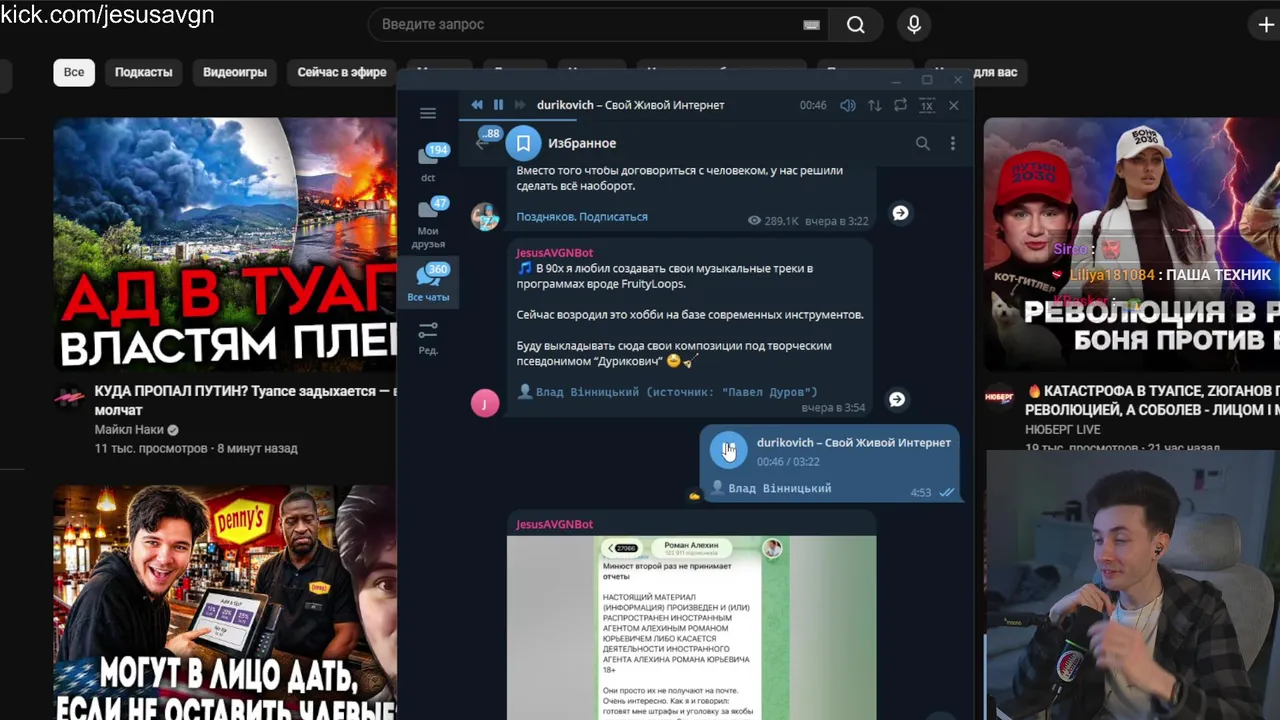Pause the durikovich audio message bubble

[x=729, y=450]
